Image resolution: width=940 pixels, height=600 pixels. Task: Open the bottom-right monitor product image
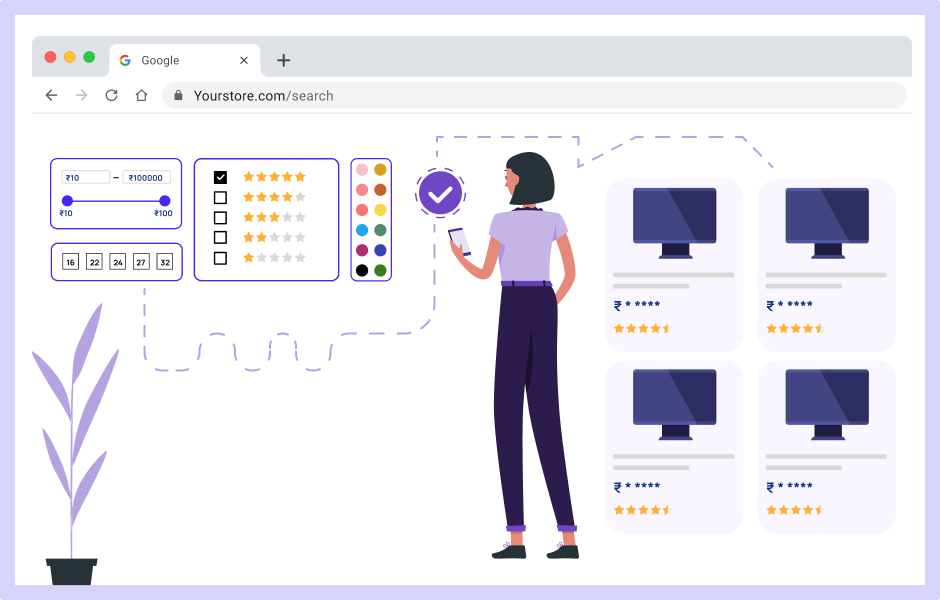pos(827,405)
